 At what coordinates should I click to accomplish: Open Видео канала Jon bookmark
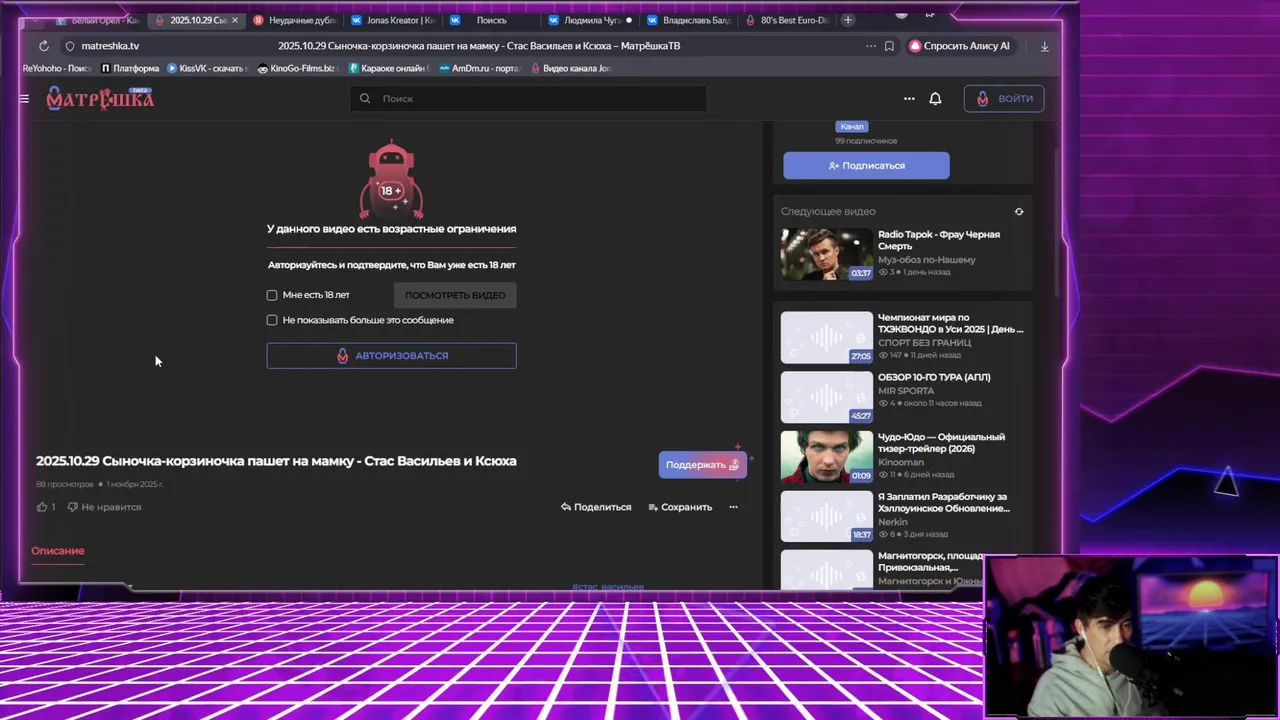(571, 68)
